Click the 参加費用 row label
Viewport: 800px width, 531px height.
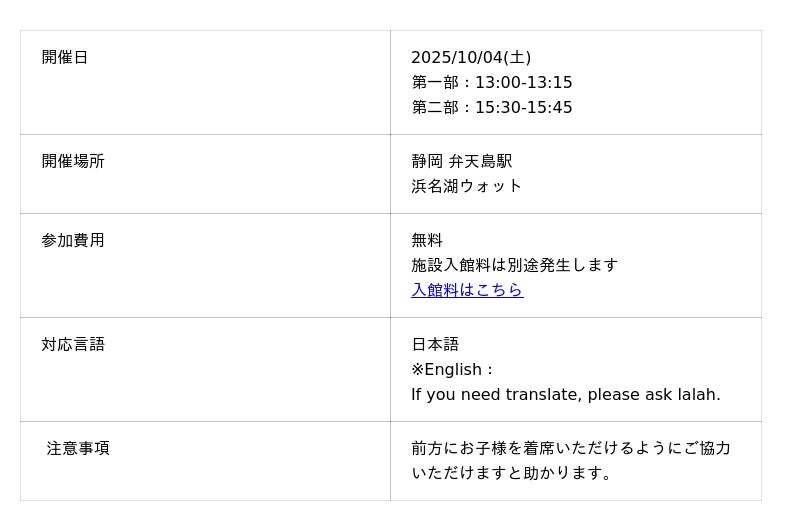(x=73, y=241)
